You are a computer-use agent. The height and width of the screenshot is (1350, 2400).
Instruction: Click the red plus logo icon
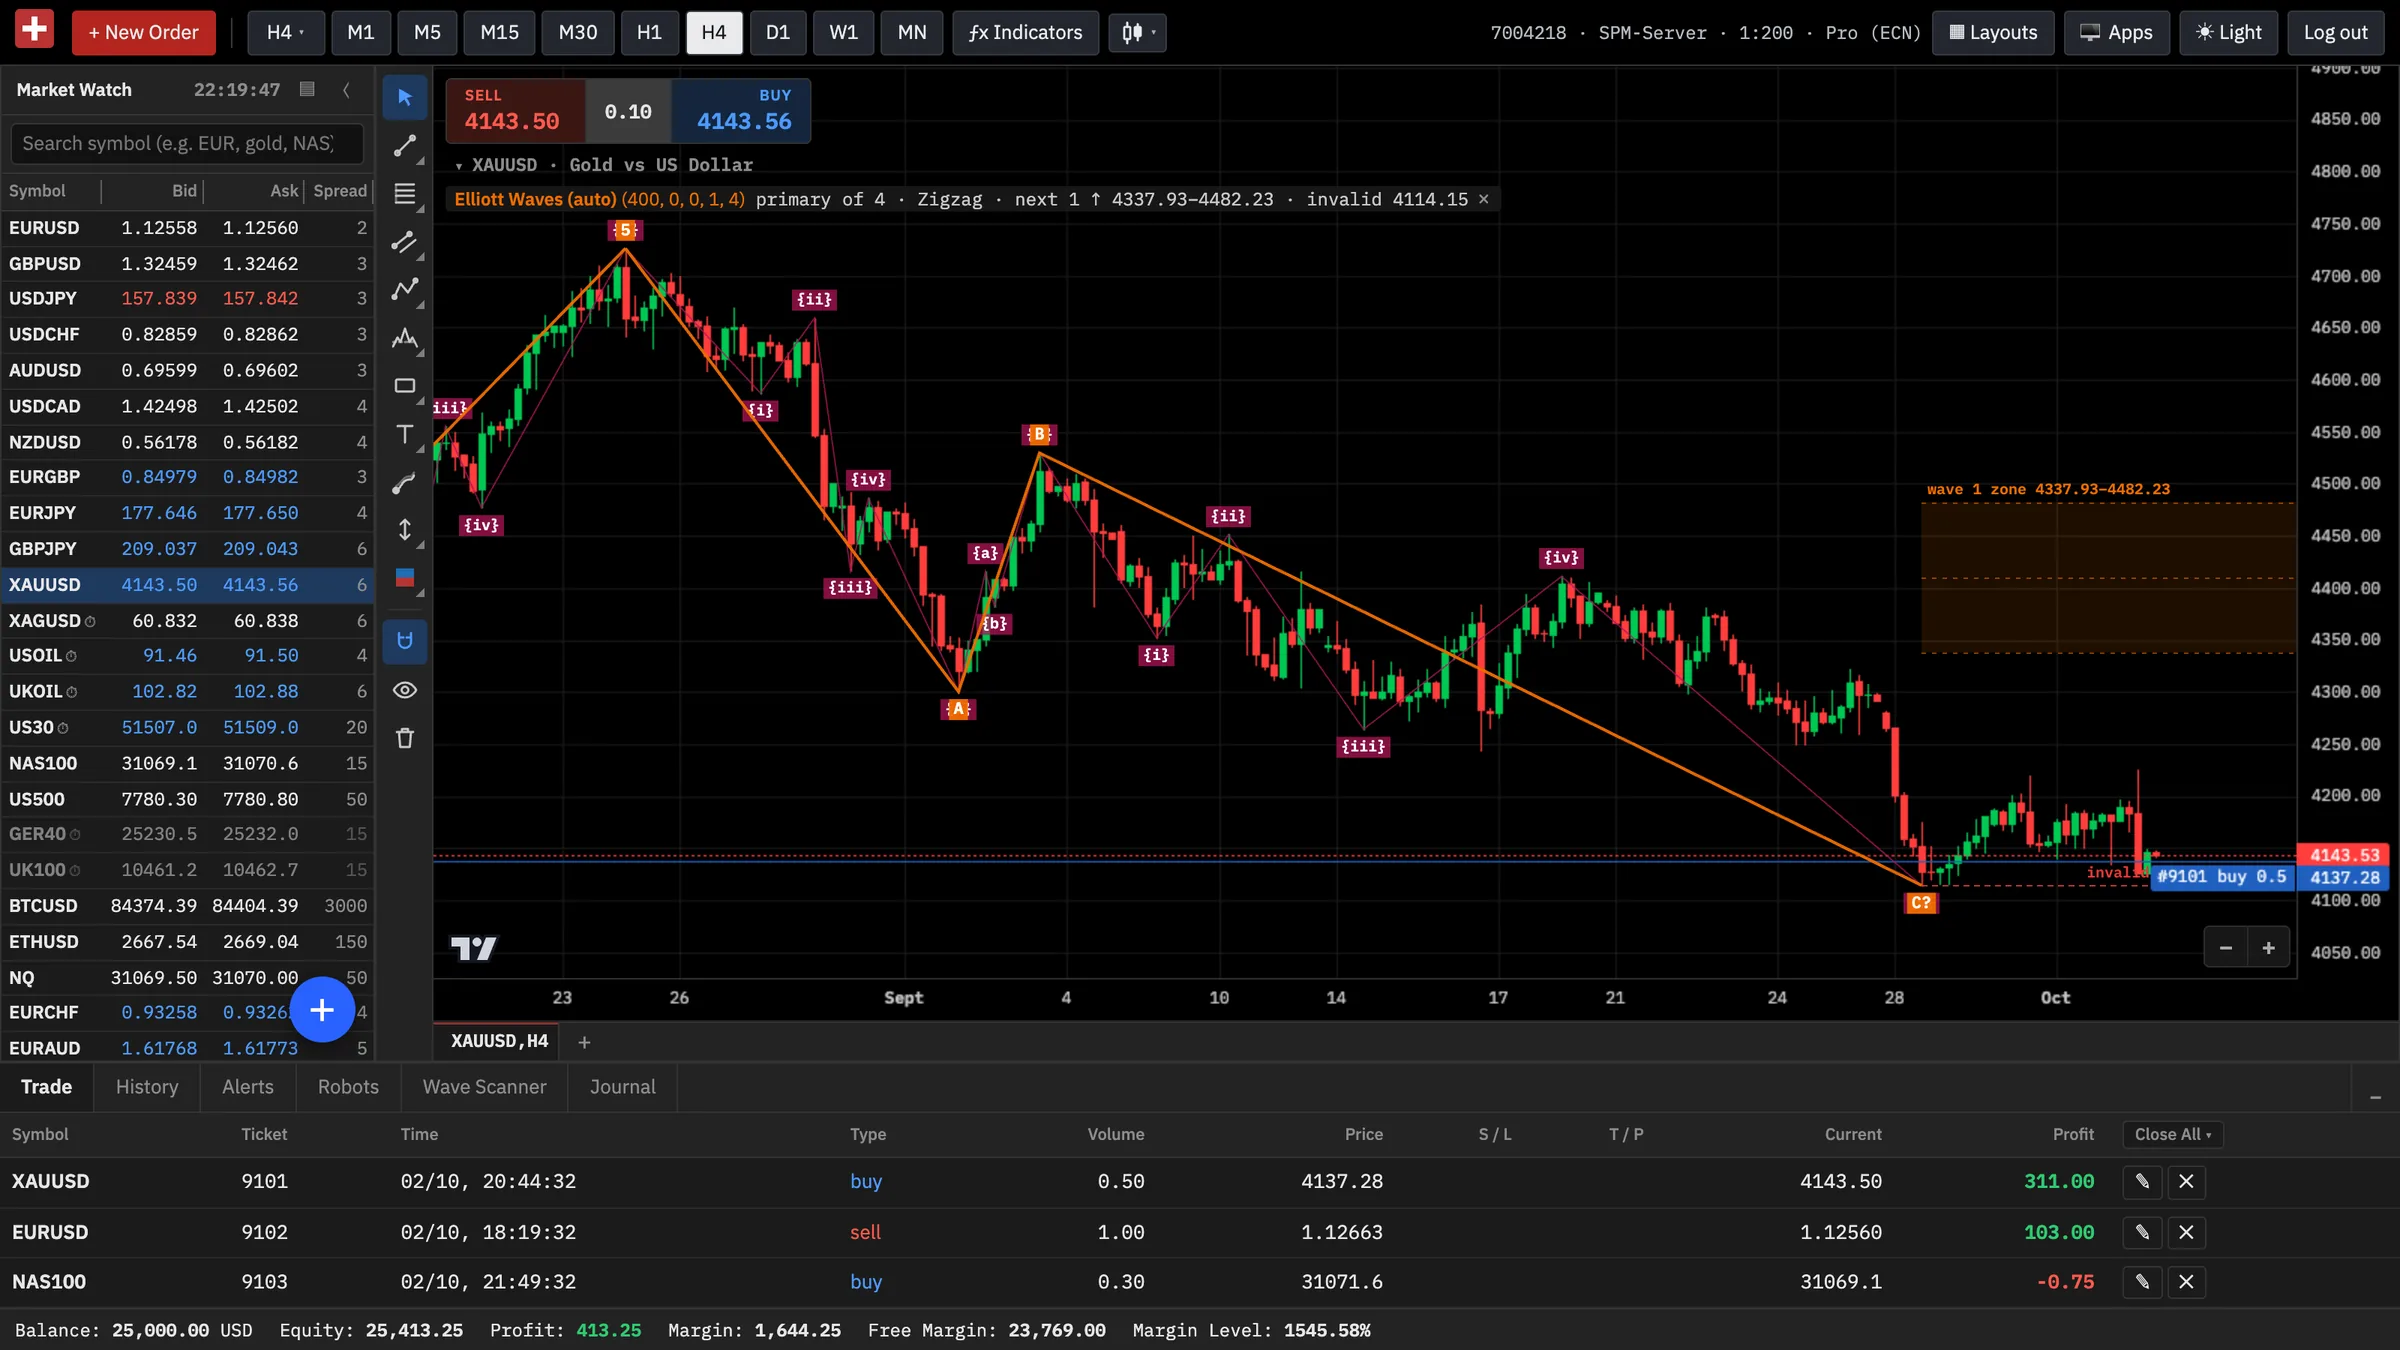point(35,30)
